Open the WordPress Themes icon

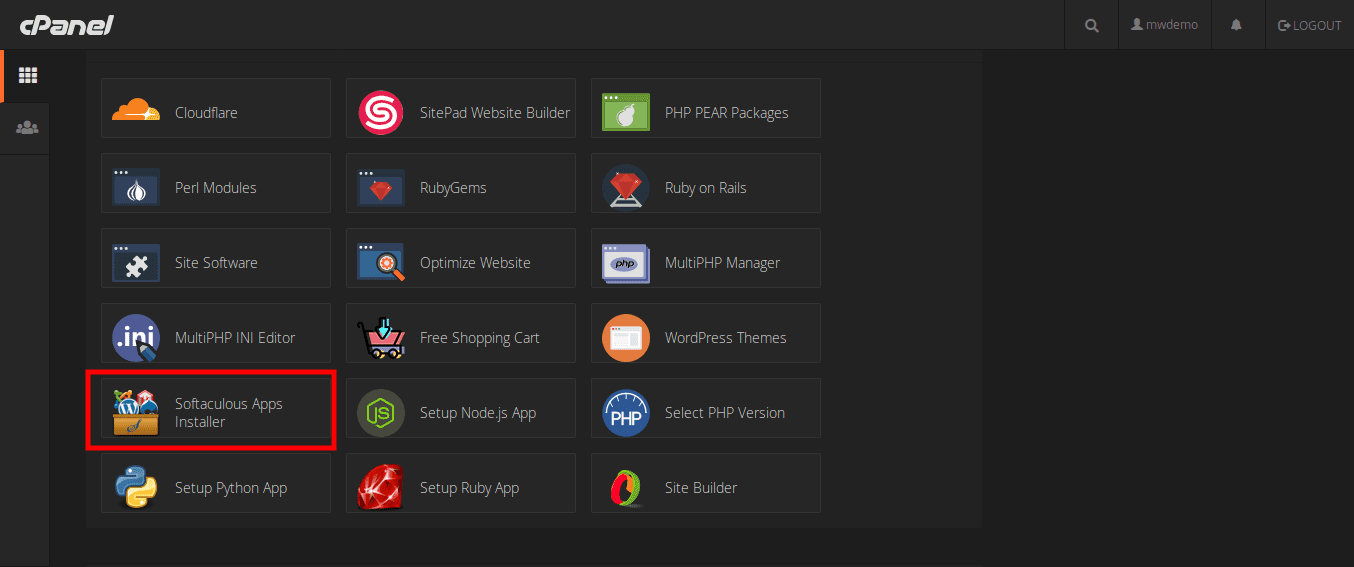pyautogui.click(x=626, y=338)
